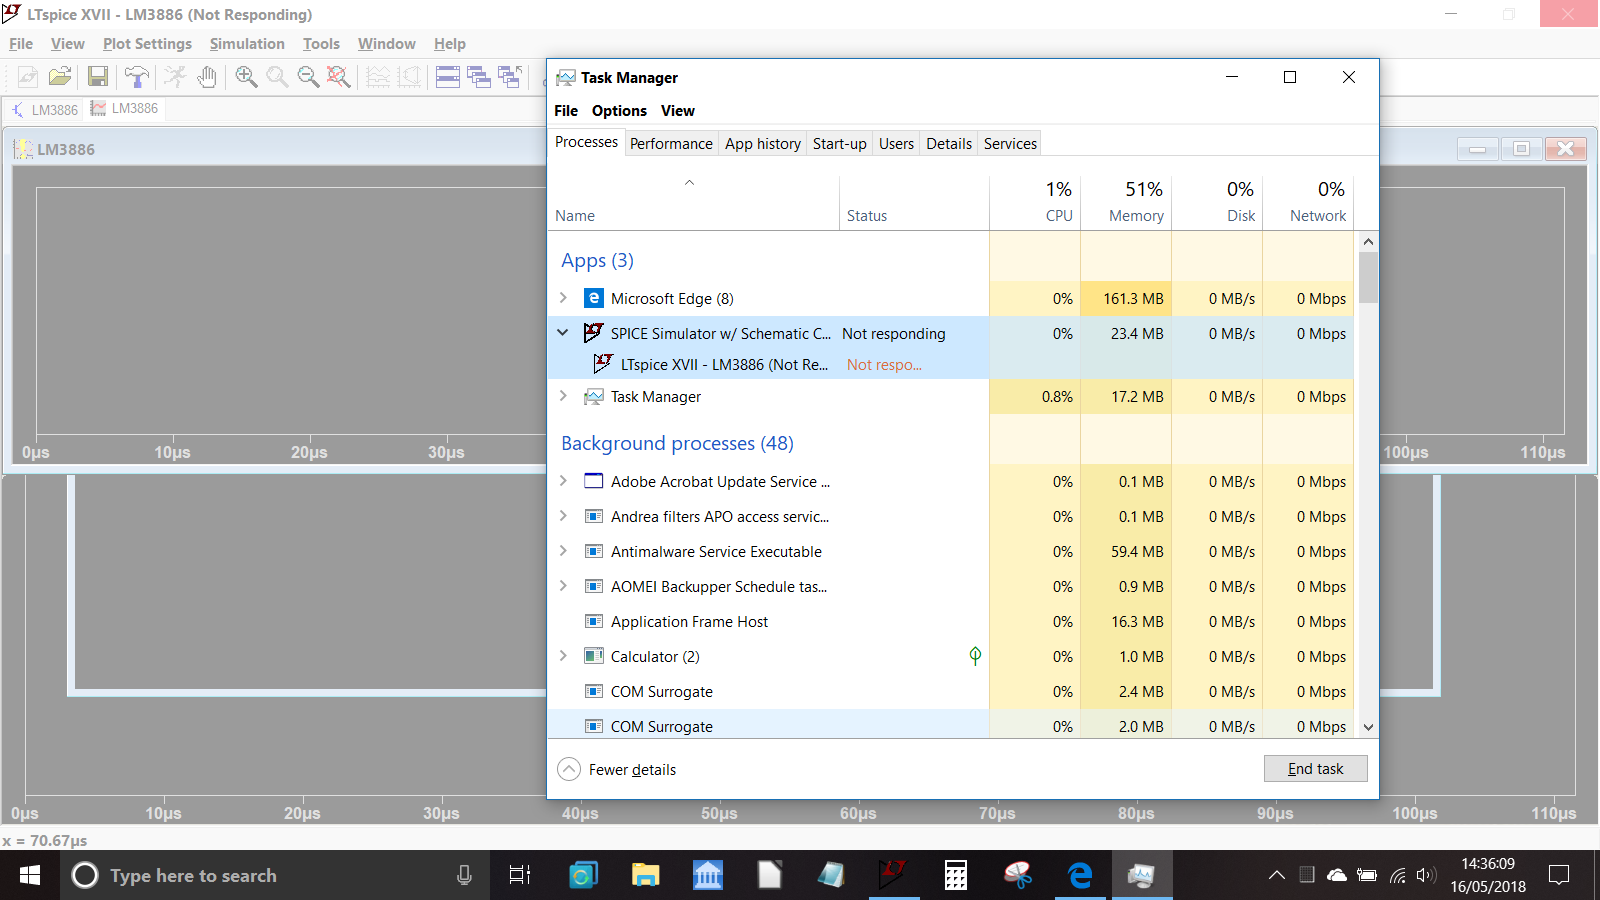This screenshot has width=1600, height=900.
Task: Open Snipping Tool from the taskbar
Action: click(1017, 875)
